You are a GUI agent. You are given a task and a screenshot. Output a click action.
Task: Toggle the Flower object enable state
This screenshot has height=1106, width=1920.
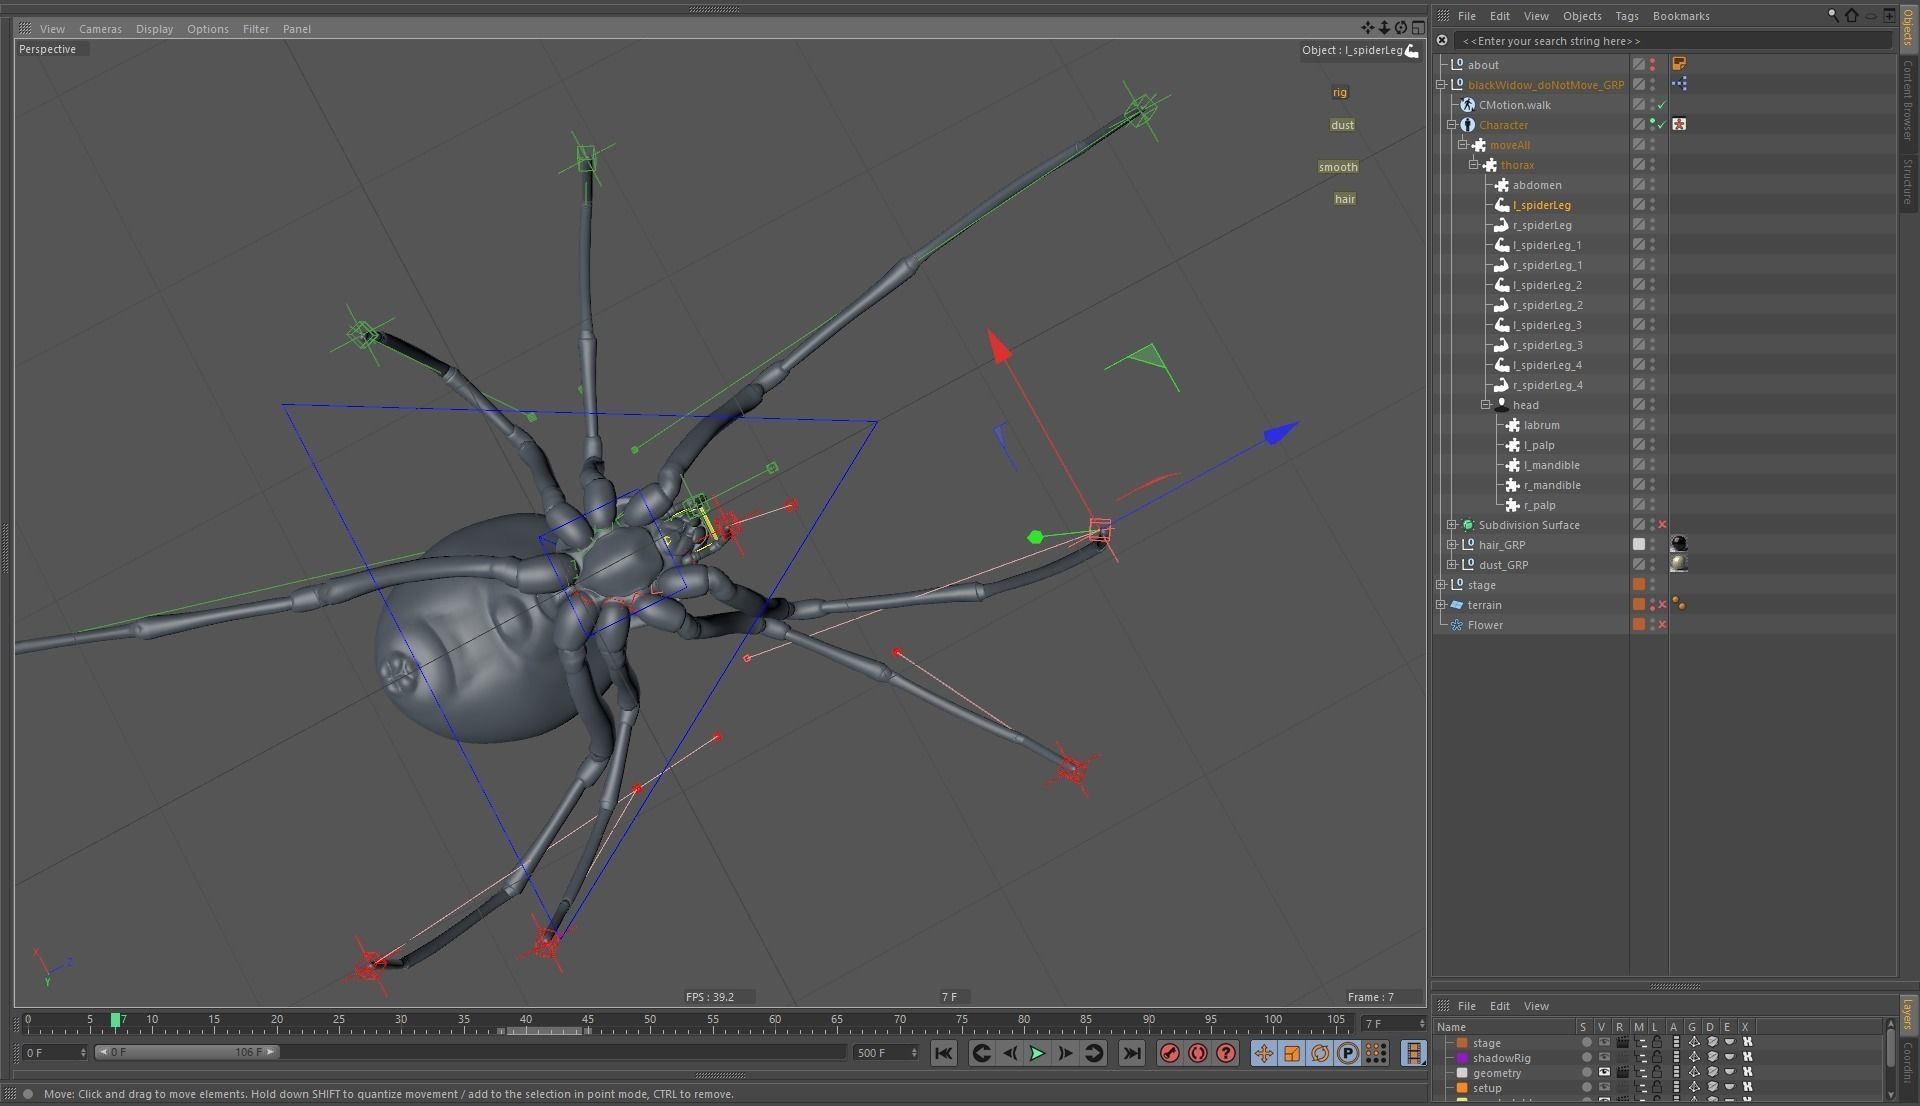point(1662,625)
